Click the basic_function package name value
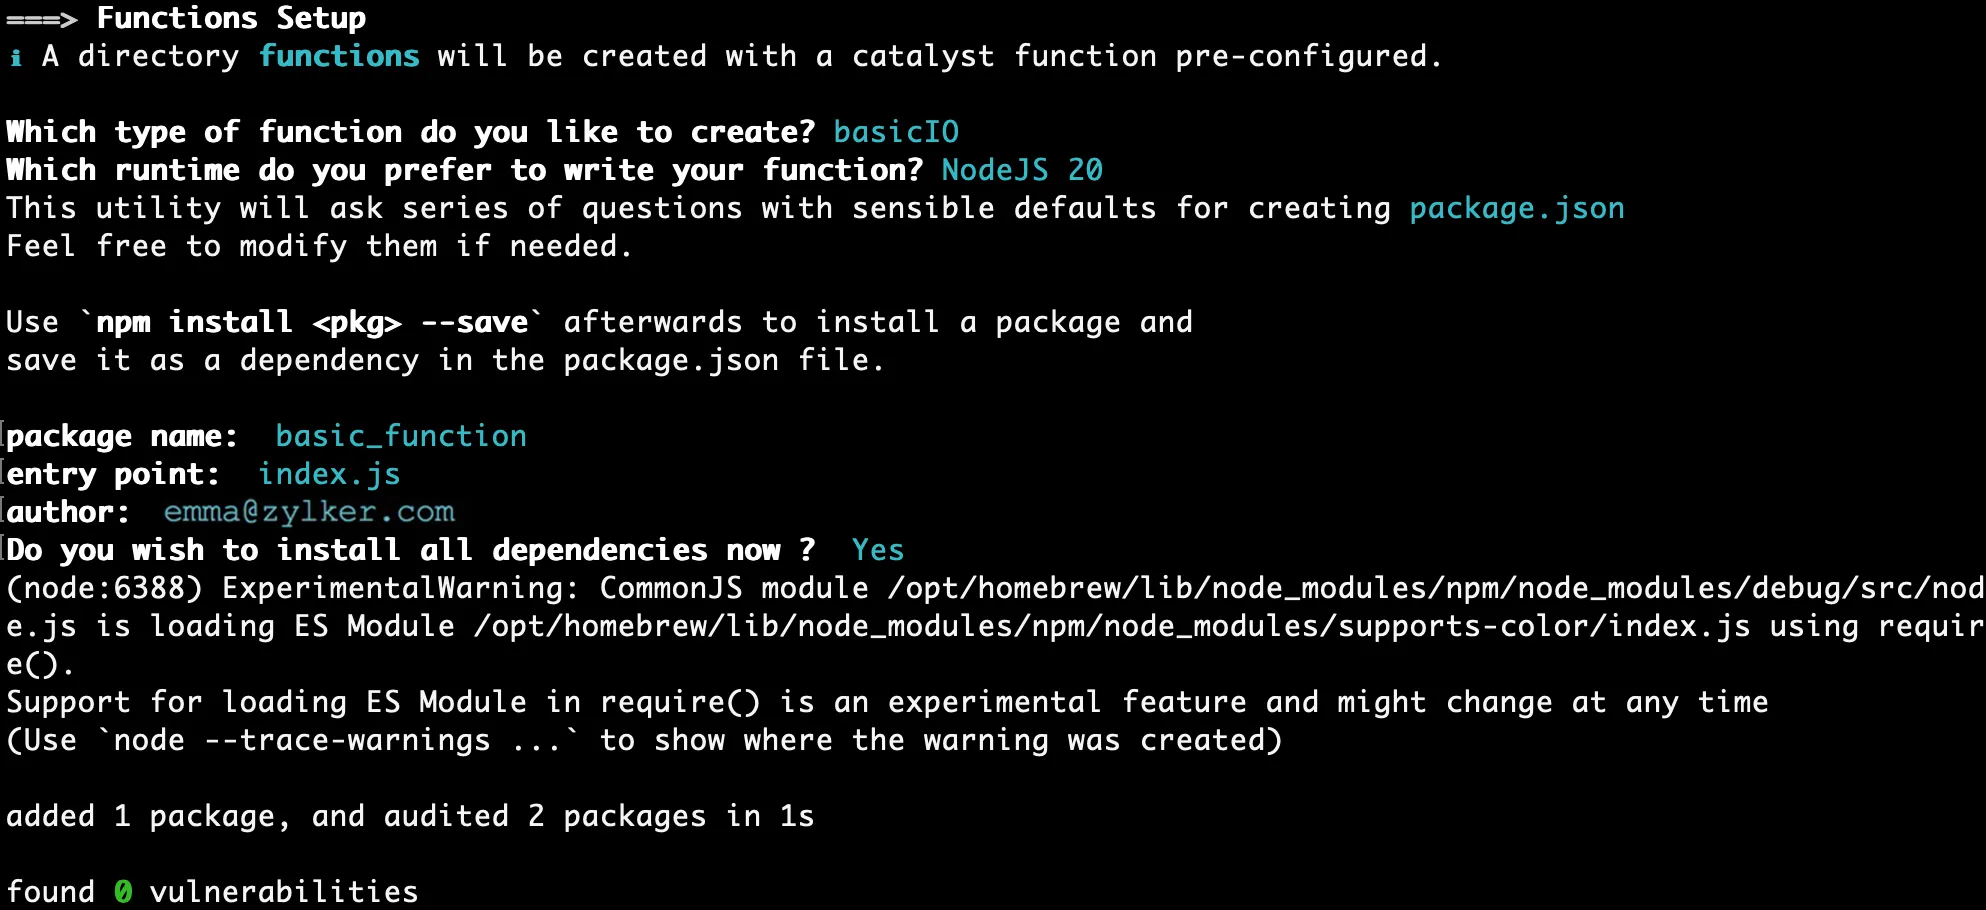Screen dimensions: 1986x910 tap(401, 436)
